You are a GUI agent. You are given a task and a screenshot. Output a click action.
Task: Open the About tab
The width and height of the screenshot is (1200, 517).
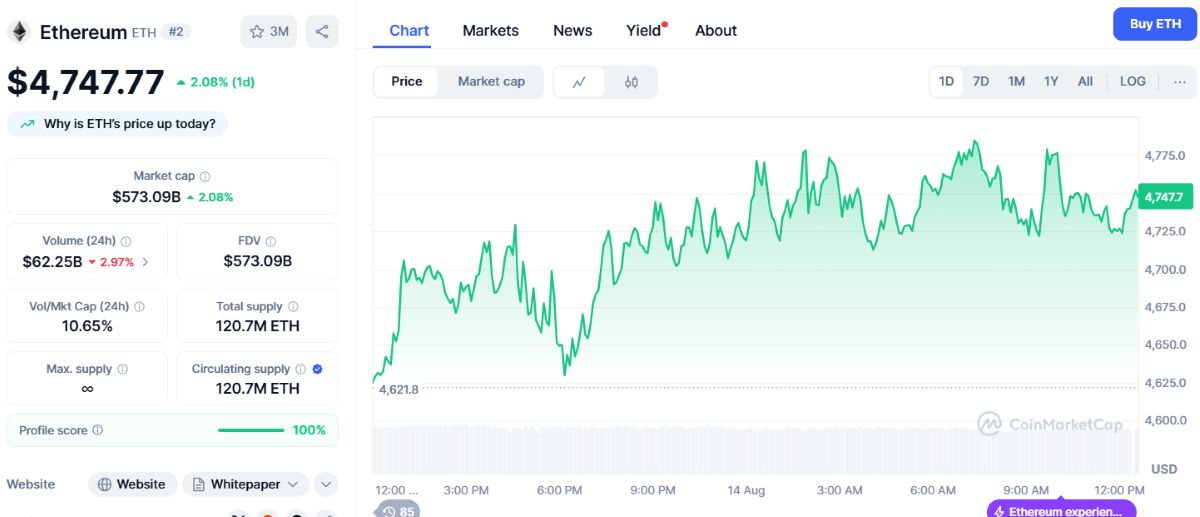(x=716, y=31)
